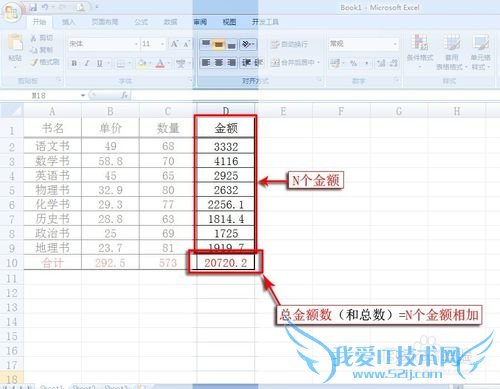Click the phonetic guide 变 icon
The image size is (500, 389).
180,63
